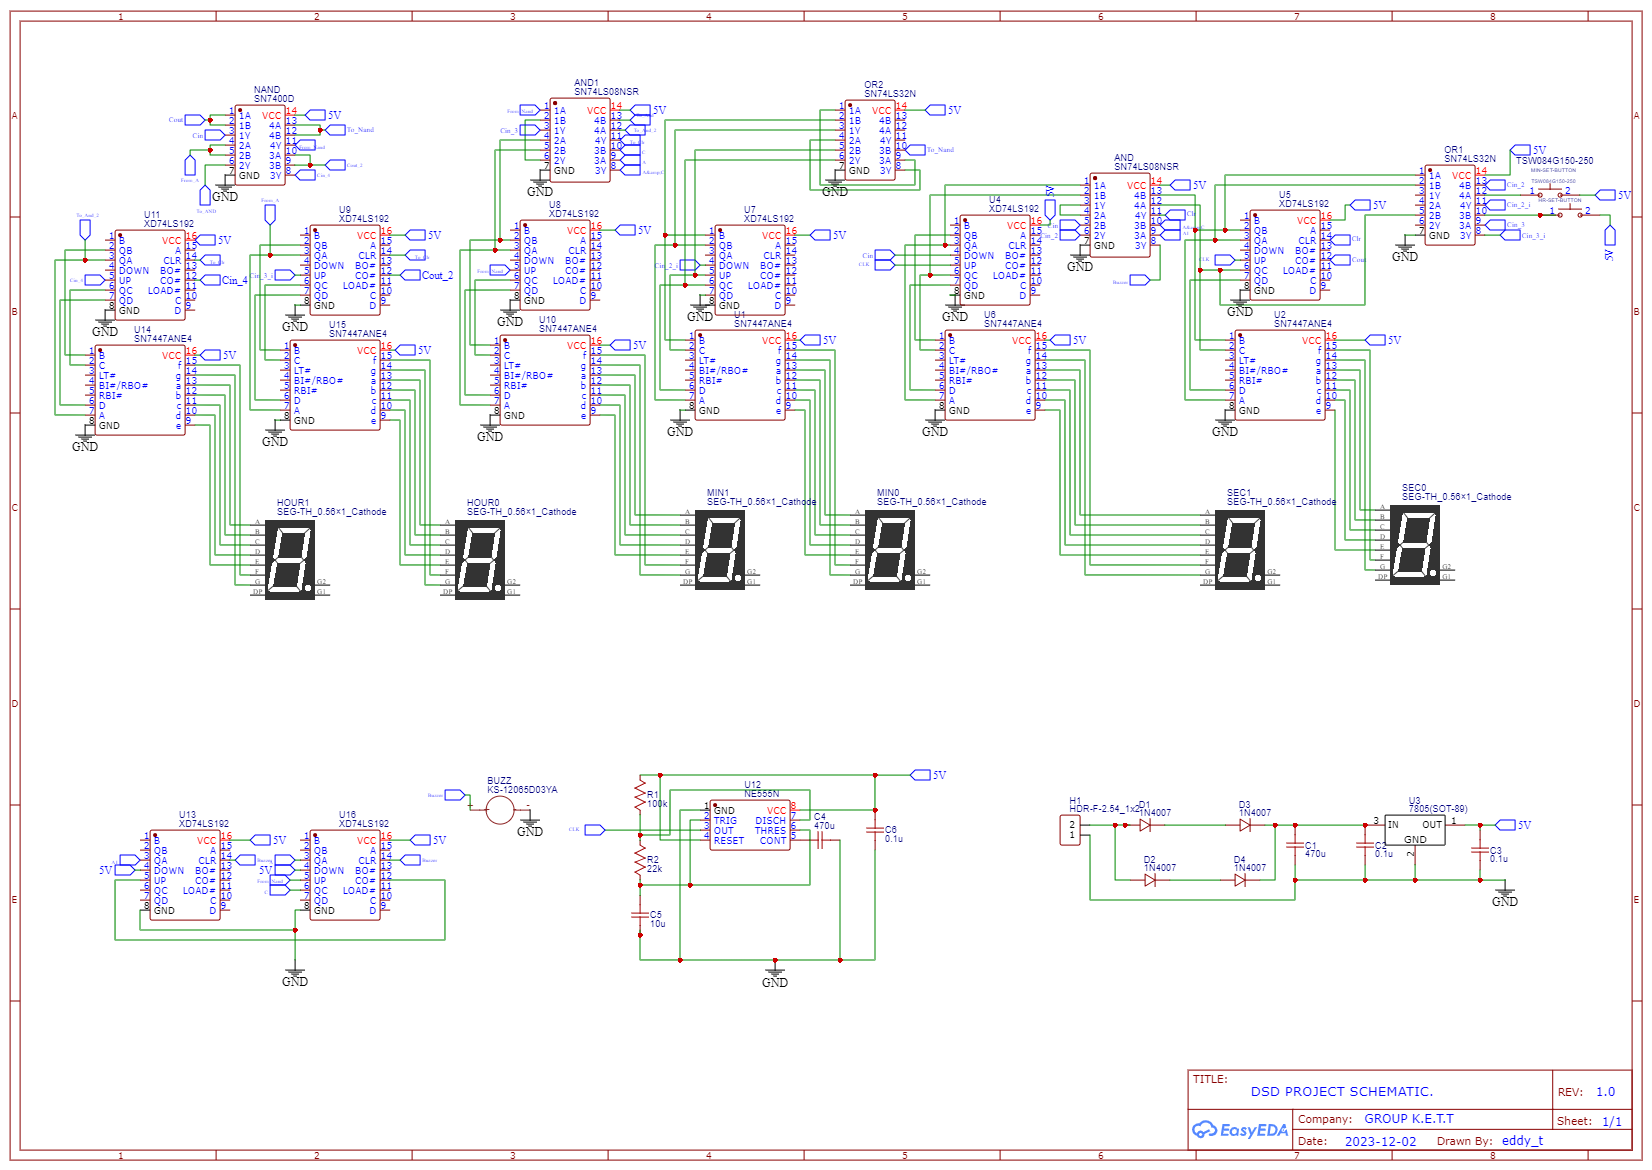The image size is (1652, 1170).
Task: Click the '7805(SOT-89)' part label
Action: click(x=1438, y=808)
